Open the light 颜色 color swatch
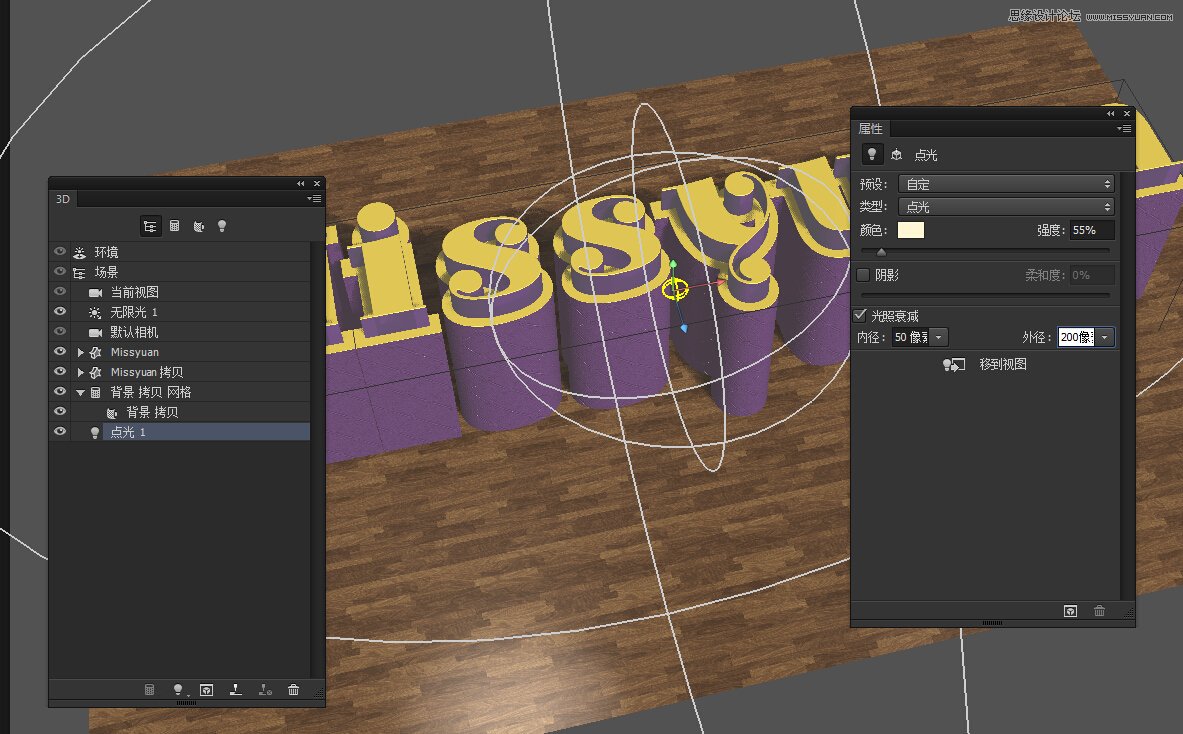This screenshot has height=734, width=1183. (911, 230)
